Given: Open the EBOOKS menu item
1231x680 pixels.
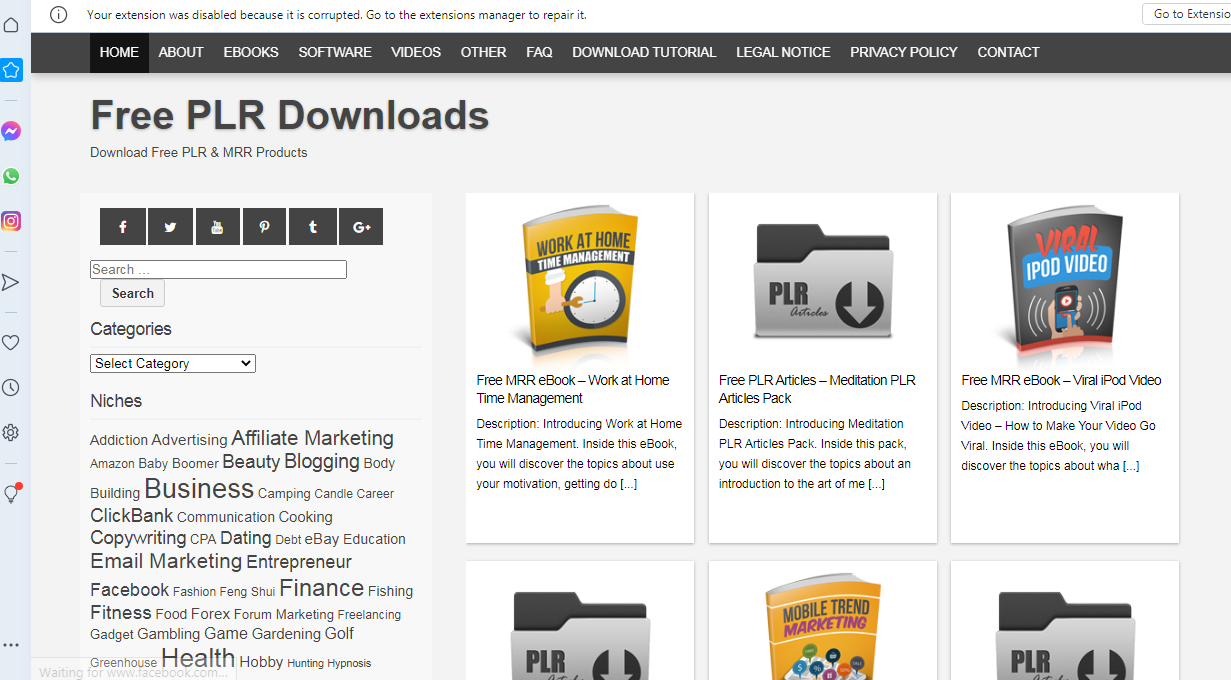Looking at the screenshot, I should pyautogui.click(x=251, y=52).
